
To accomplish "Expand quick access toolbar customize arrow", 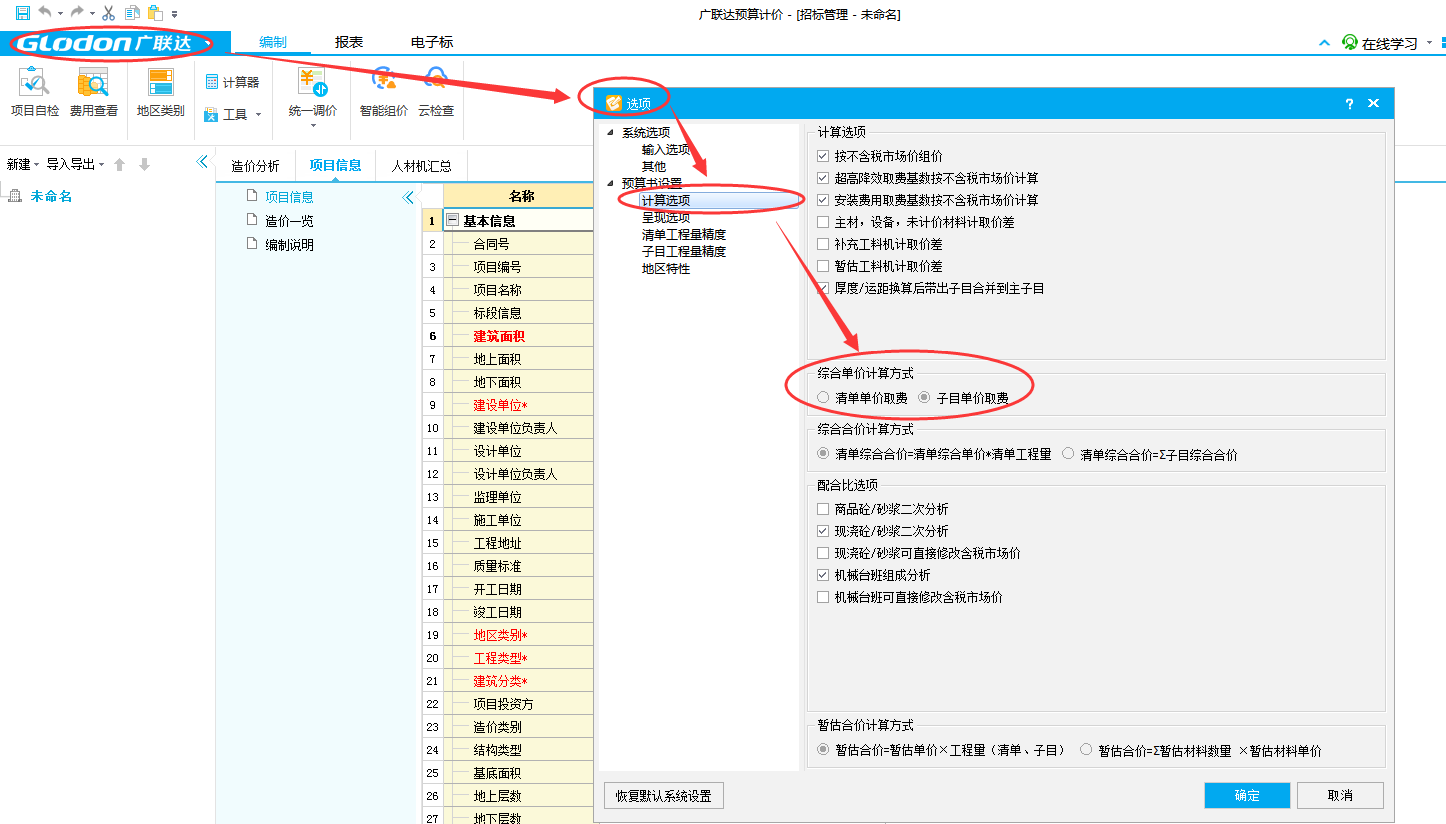I will coord(175,14).
